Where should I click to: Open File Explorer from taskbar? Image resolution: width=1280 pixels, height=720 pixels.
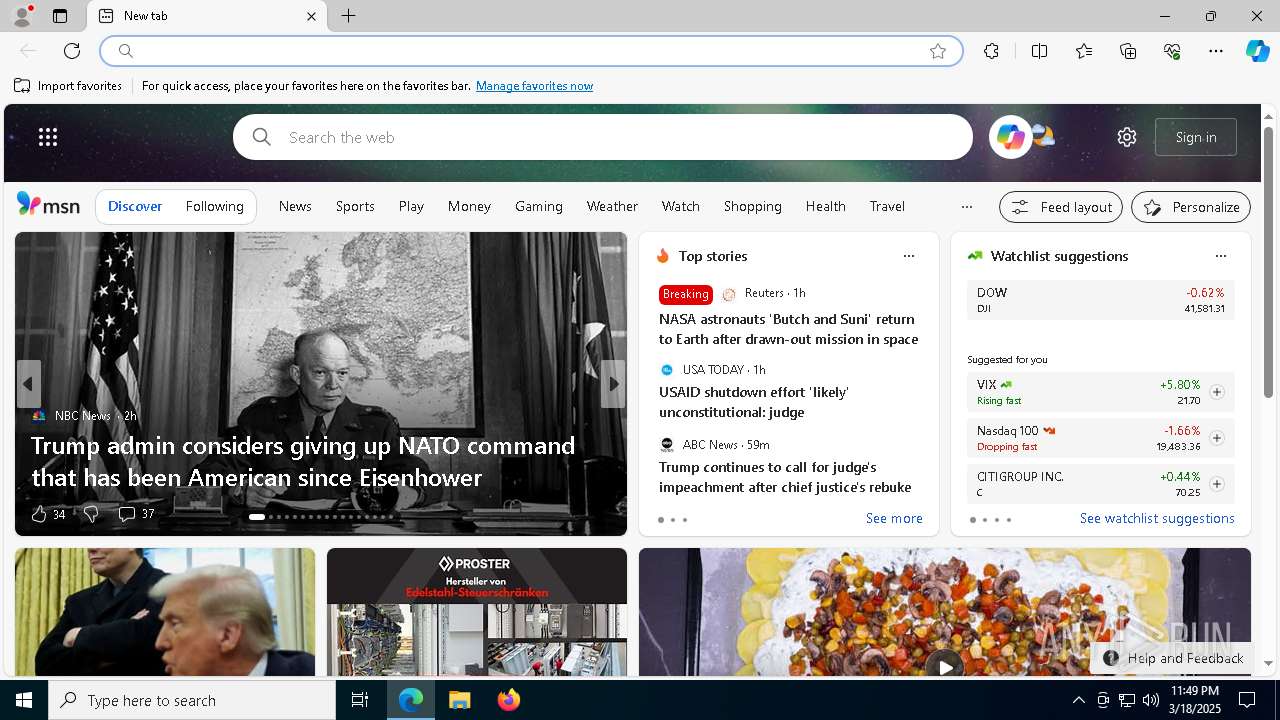point(460,700)
